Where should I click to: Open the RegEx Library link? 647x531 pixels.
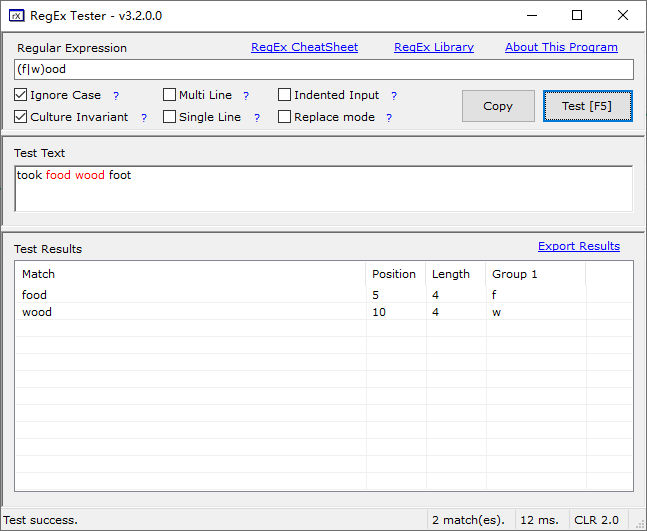[434, 47]
